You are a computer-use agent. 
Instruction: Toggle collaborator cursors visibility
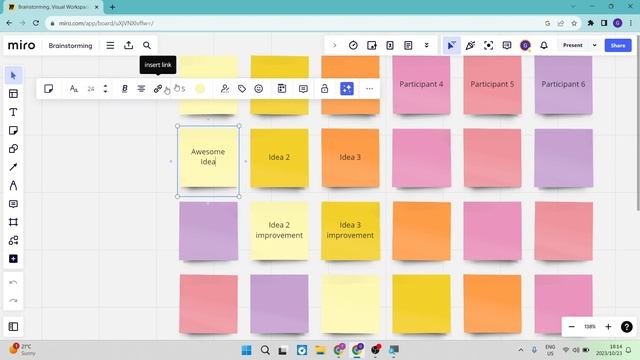[x=451, y=45]
